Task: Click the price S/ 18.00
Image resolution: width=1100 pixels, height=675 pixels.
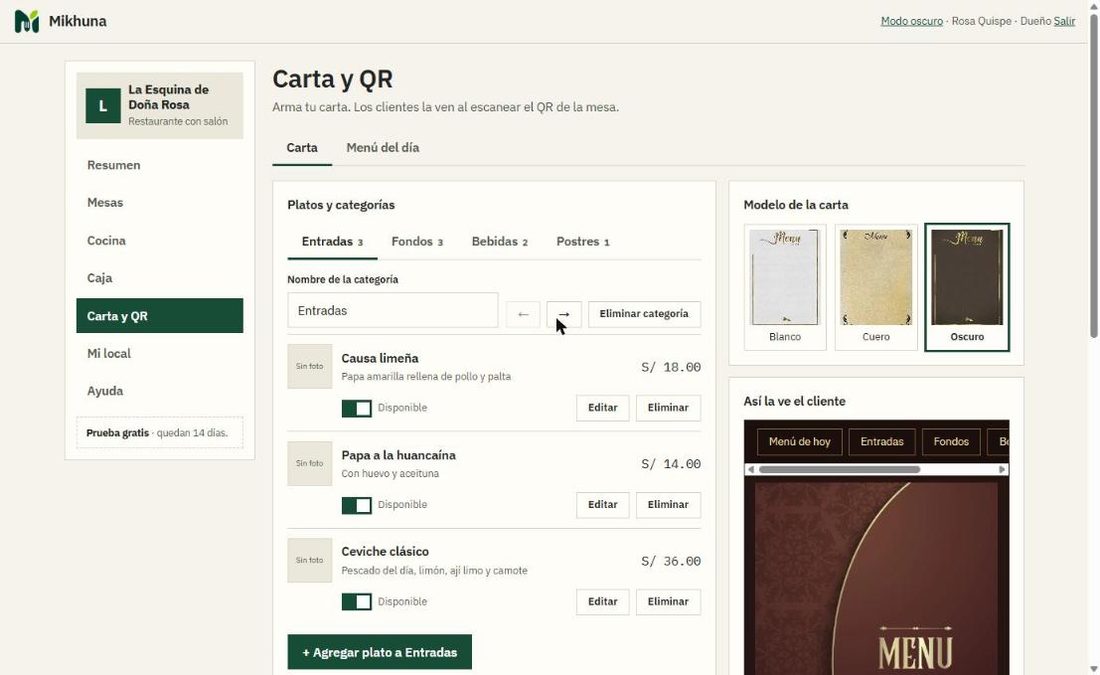Action: point(671,367)
